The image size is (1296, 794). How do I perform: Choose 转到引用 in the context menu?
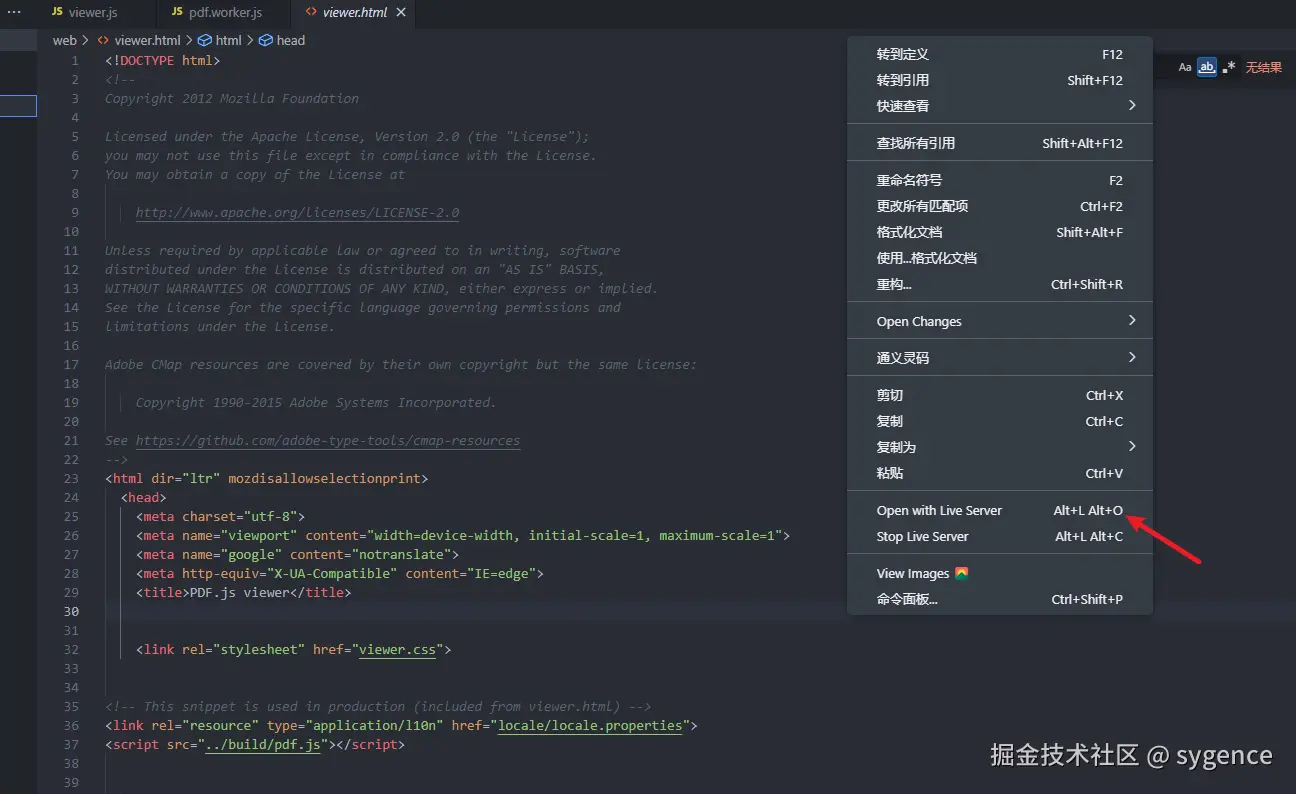point(1000,80)
